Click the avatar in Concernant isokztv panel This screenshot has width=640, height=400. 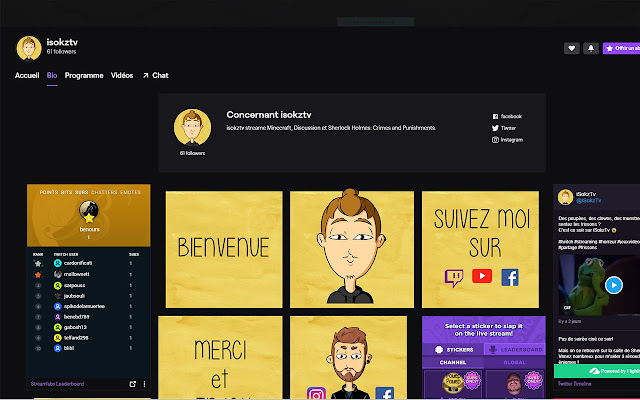pos(192,127)
